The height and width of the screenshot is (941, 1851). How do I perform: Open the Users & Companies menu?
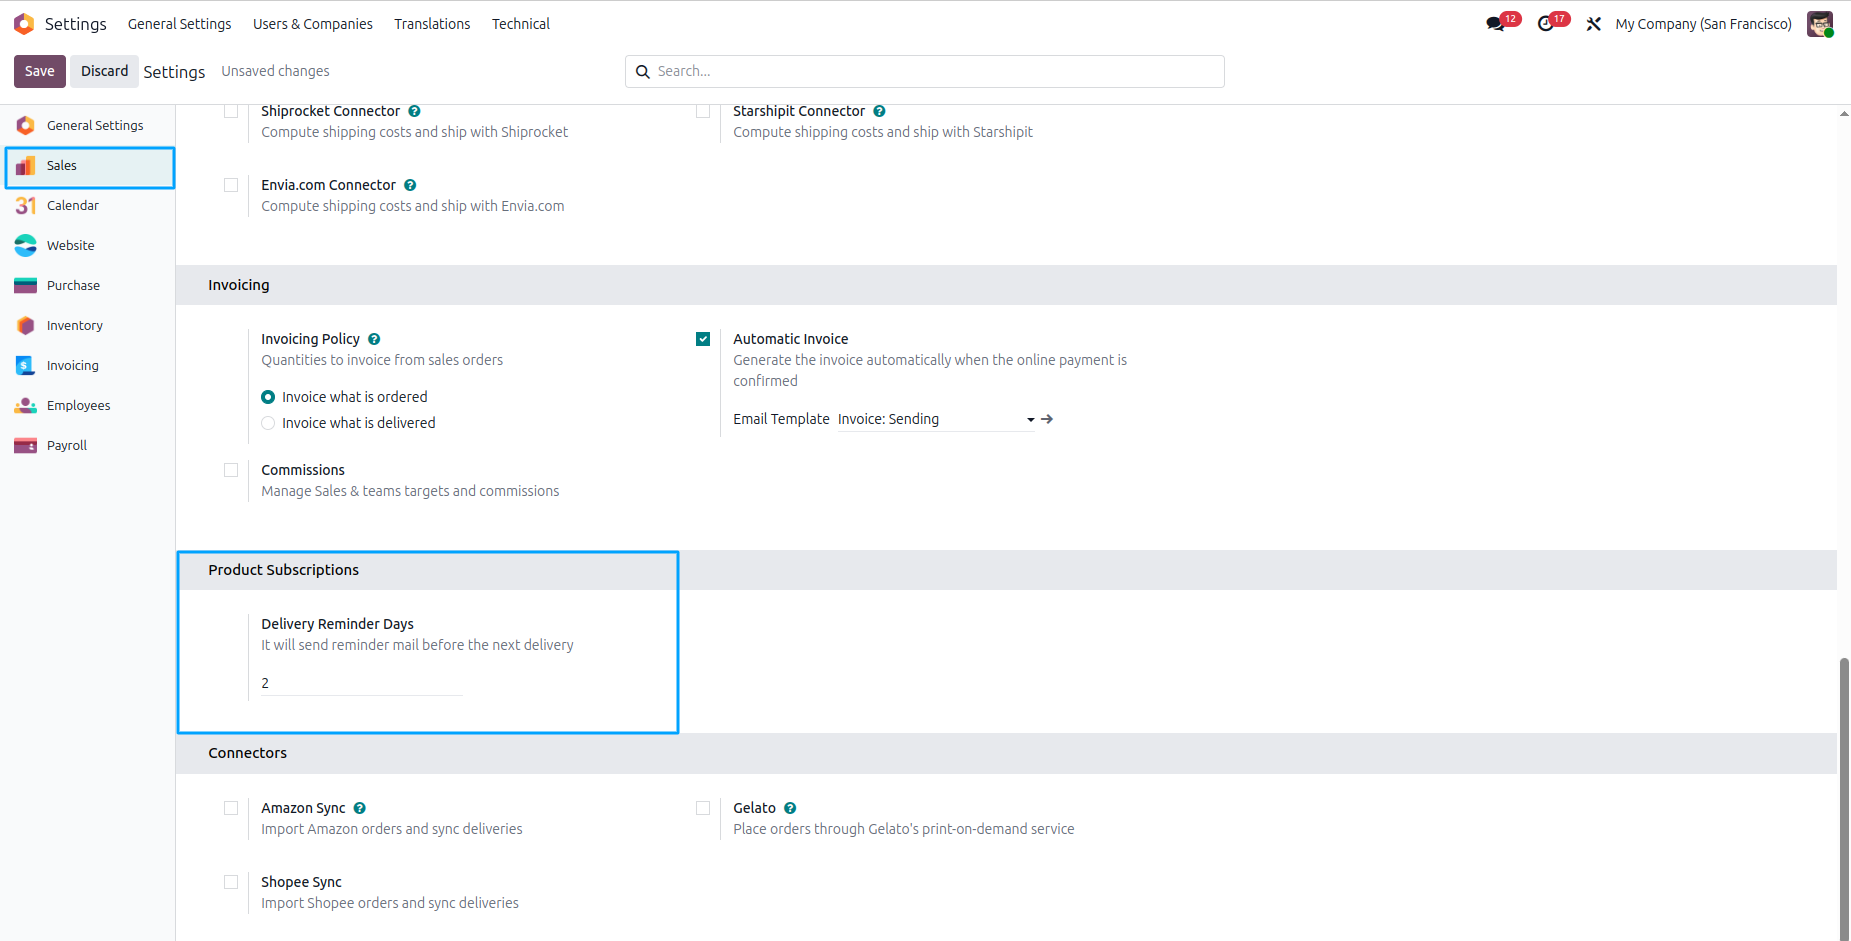[x=312, y=24]
